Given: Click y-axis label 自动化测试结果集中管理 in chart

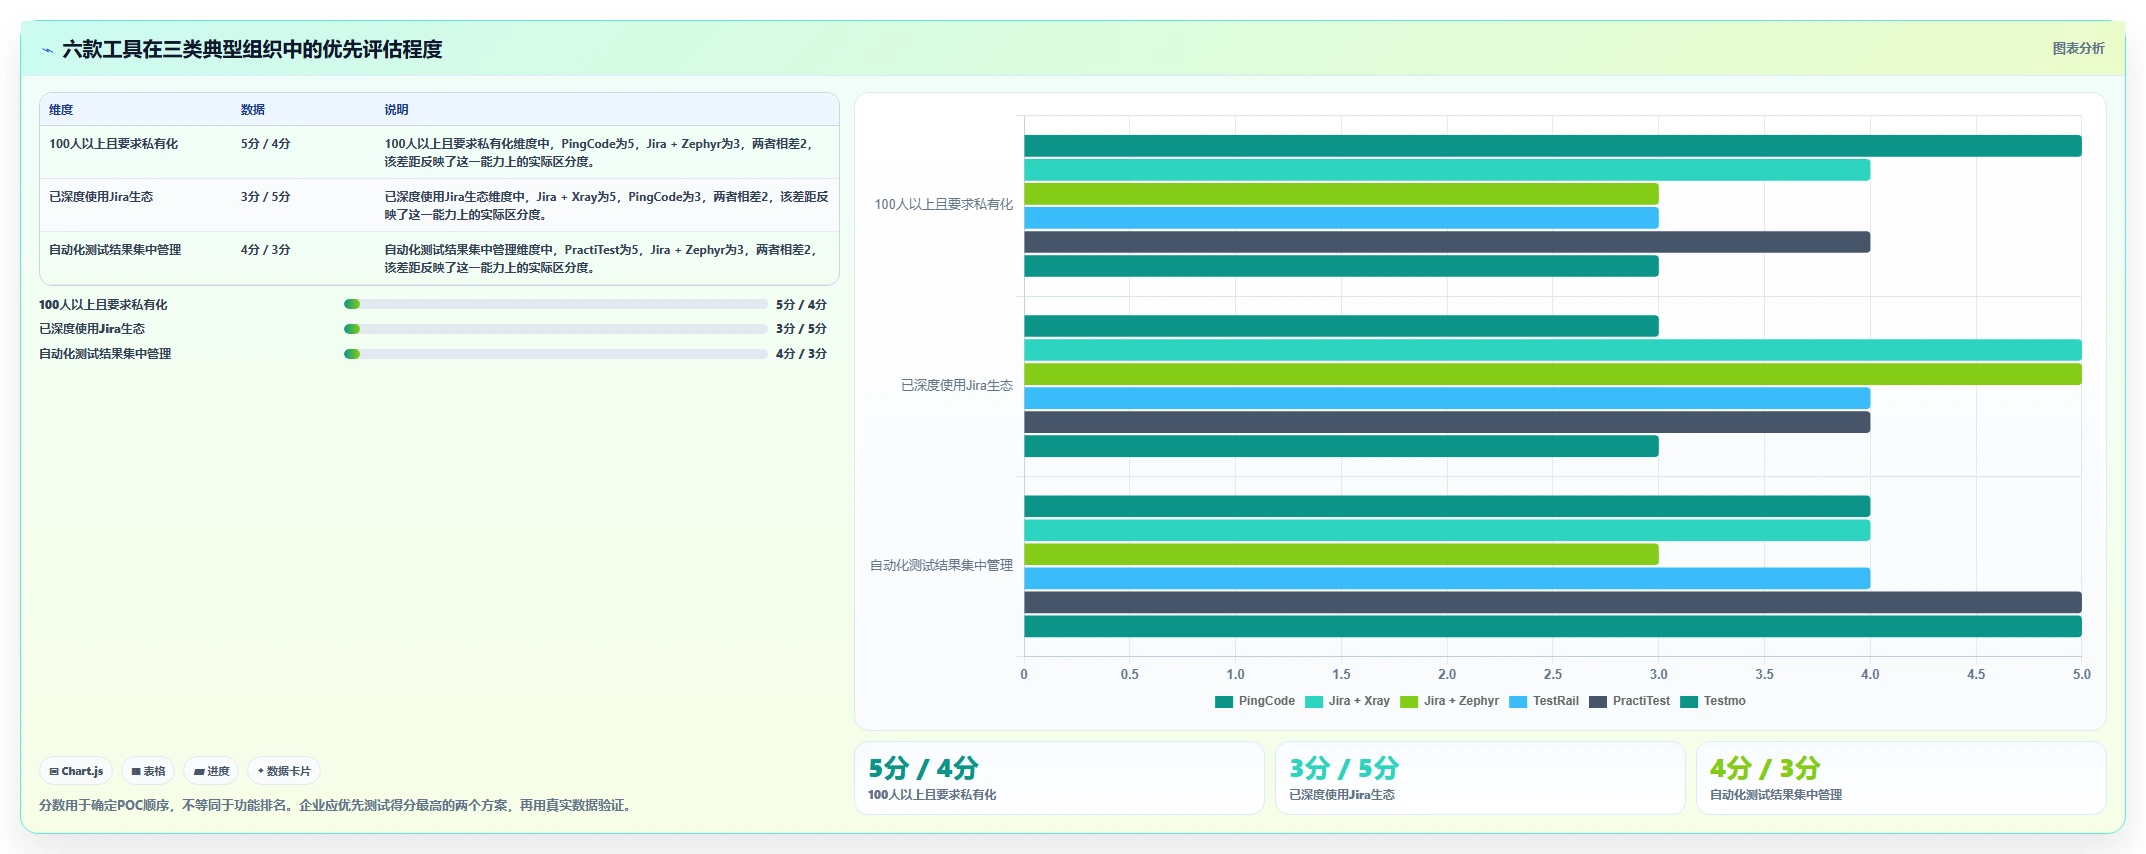Looking at the screenshot, I should pos(941,565).
